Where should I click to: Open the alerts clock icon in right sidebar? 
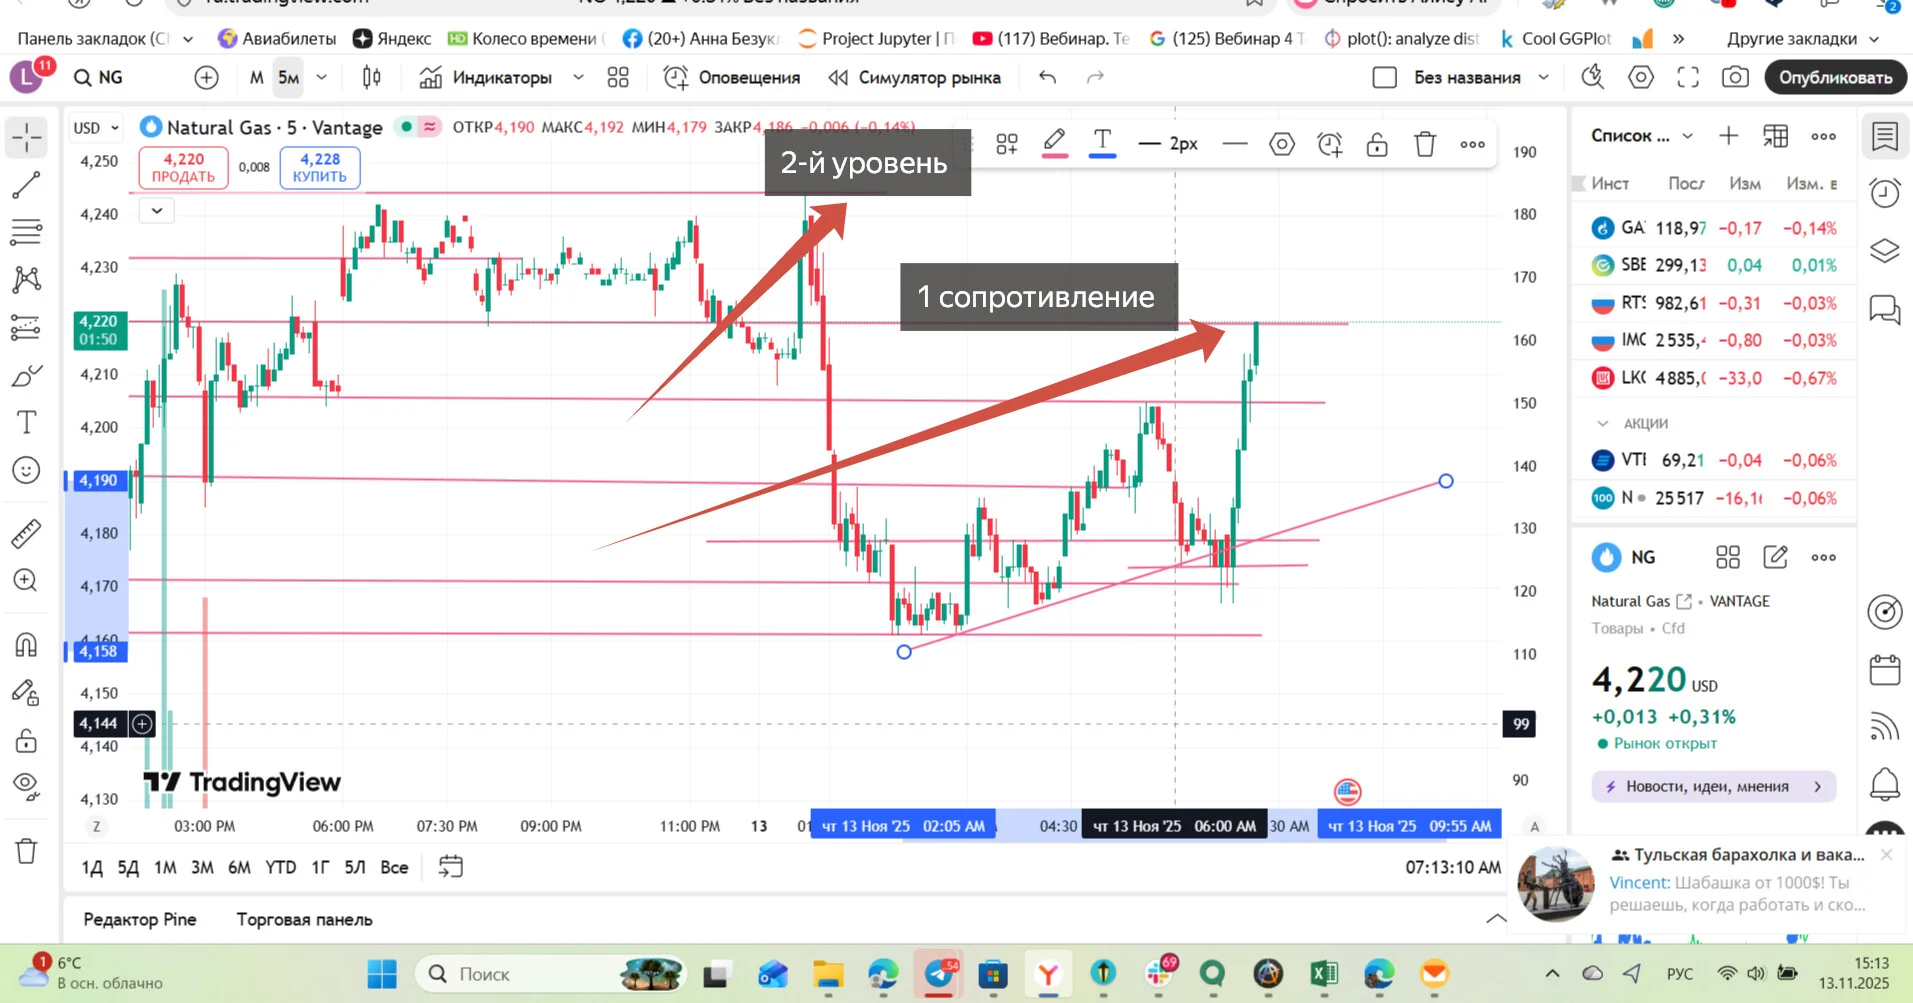[x=1885, y=193]
